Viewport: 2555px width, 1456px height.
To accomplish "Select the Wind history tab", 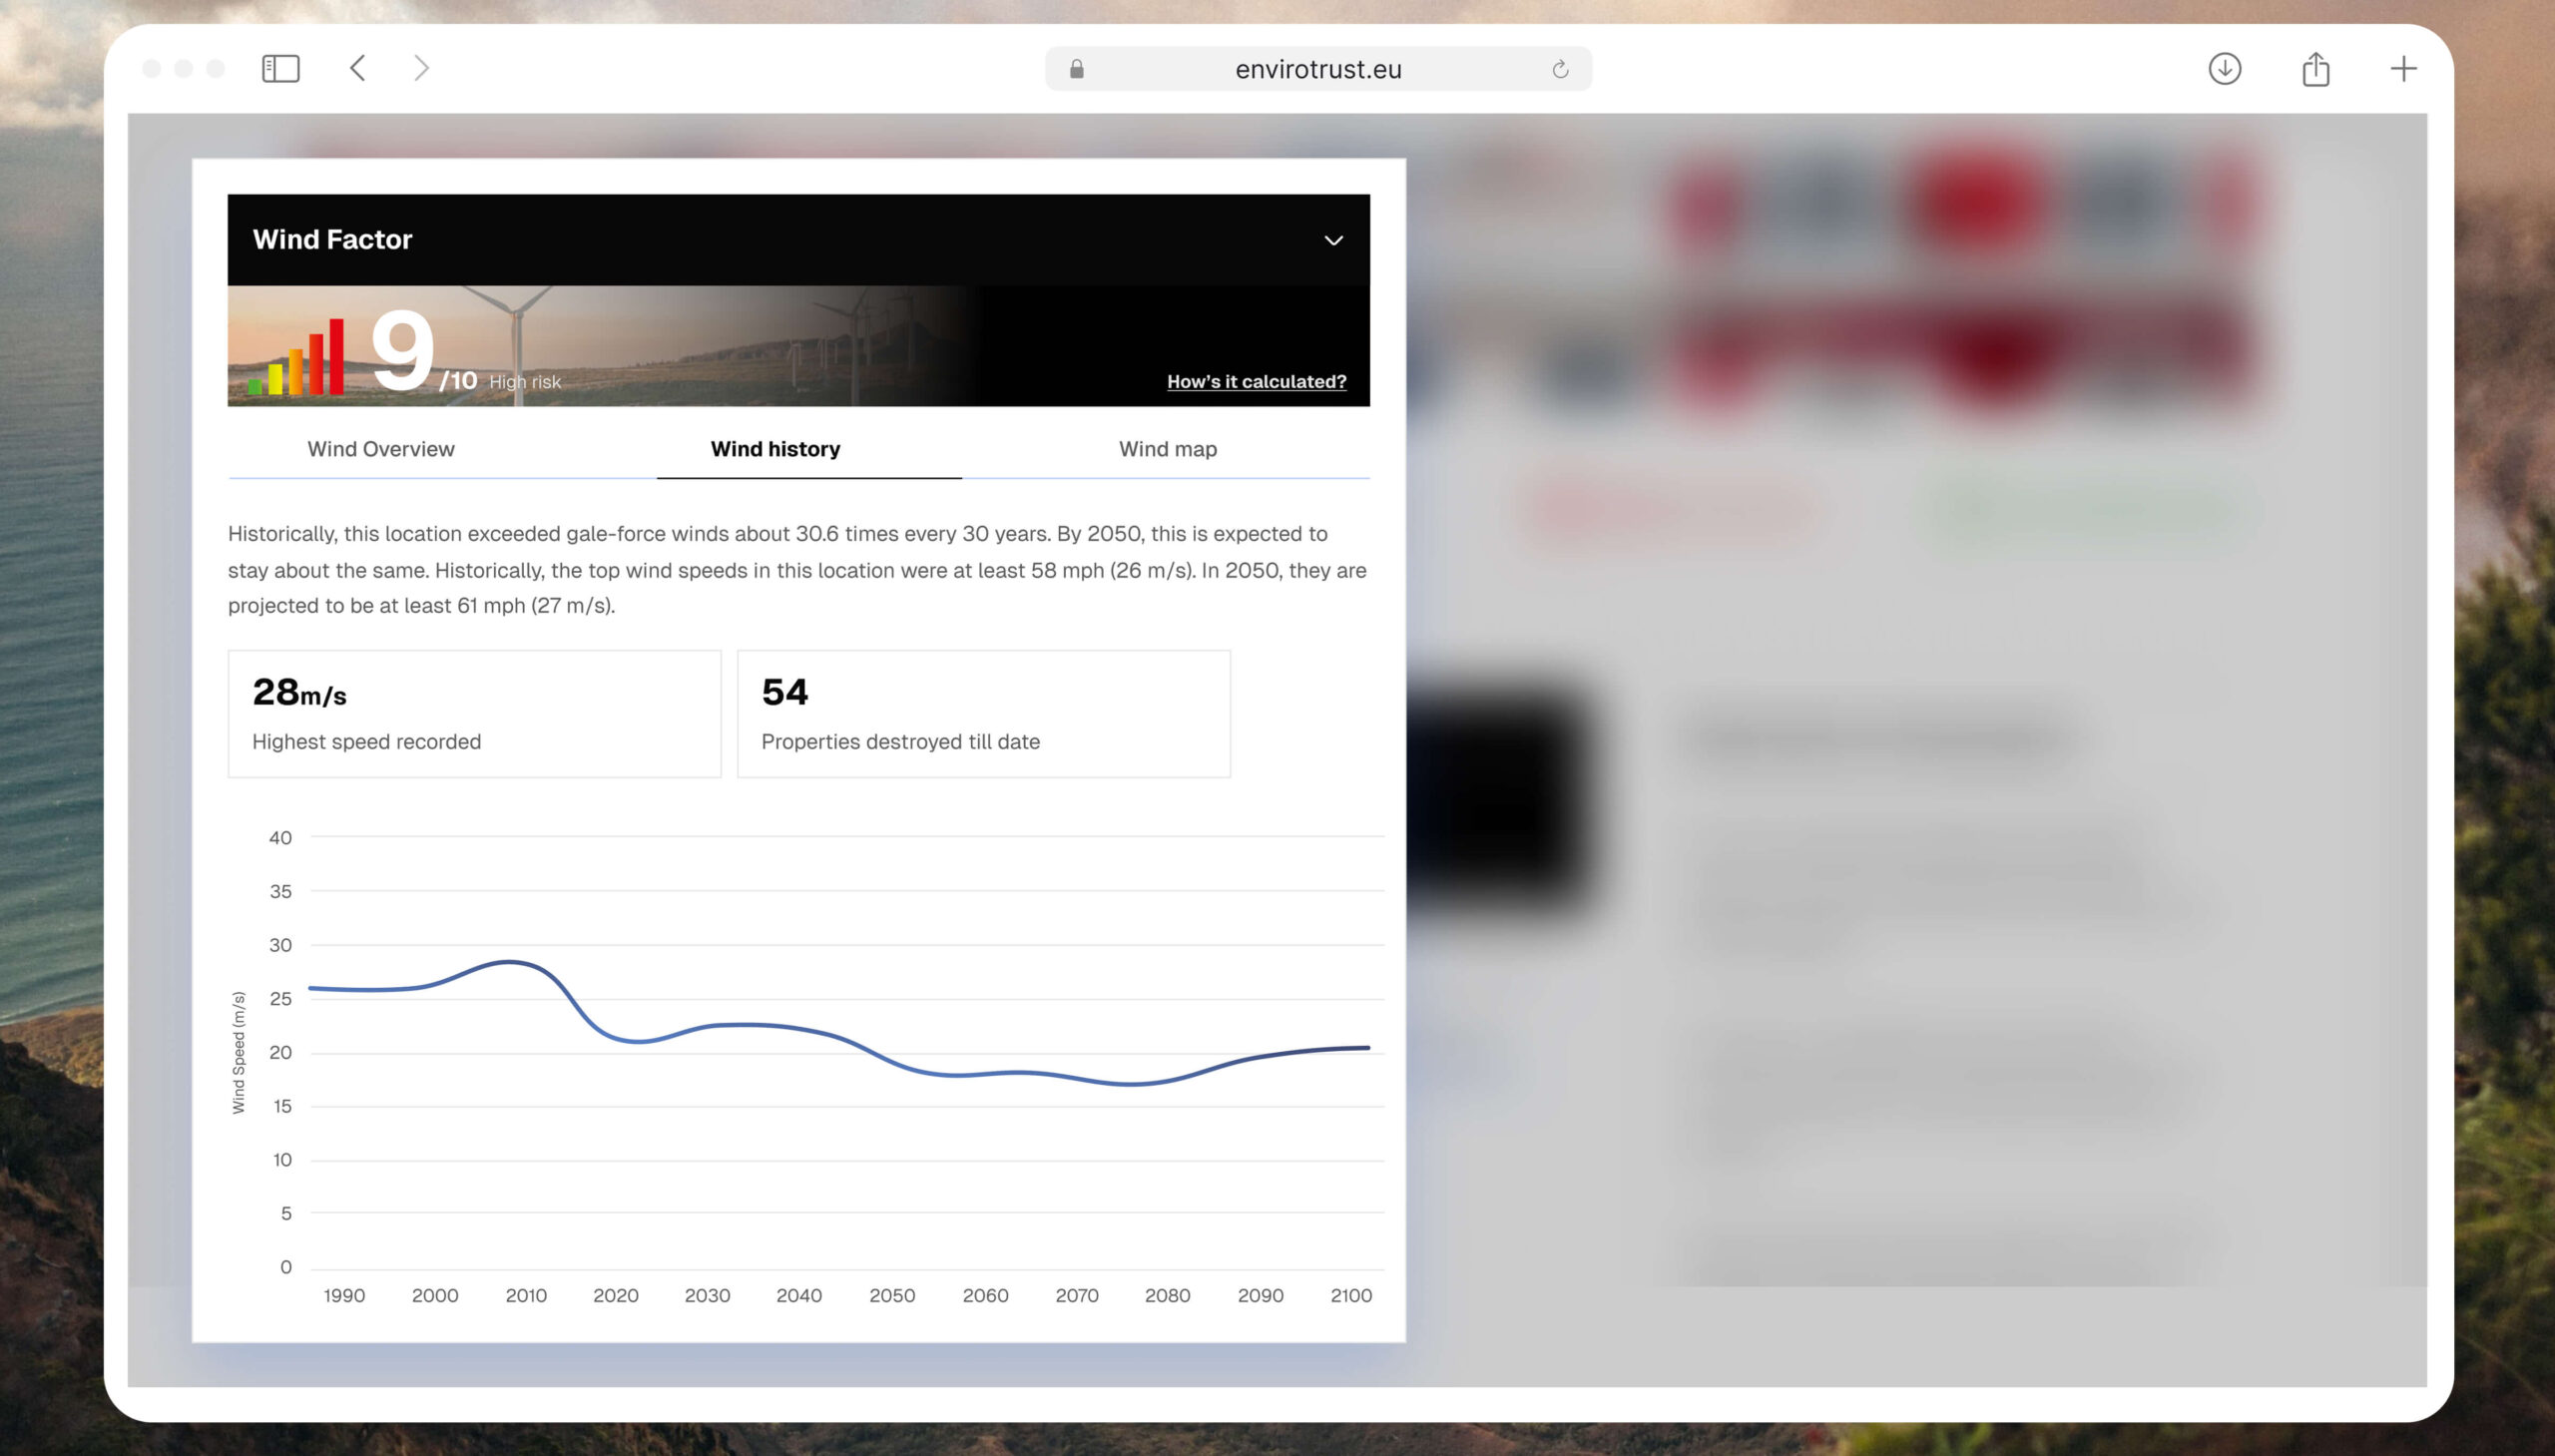I will tap(775, 449).
